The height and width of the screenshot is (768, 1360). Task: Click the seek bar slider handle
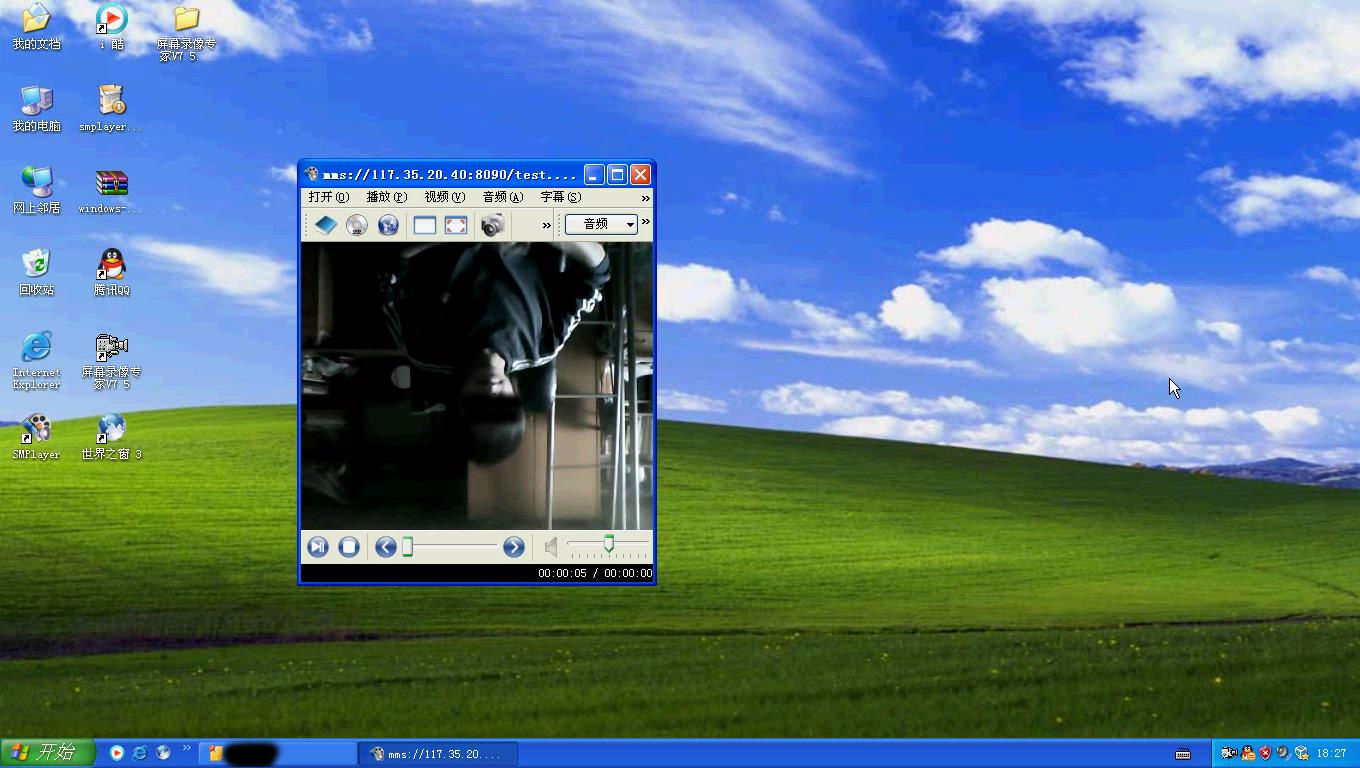tap(408, 546)
